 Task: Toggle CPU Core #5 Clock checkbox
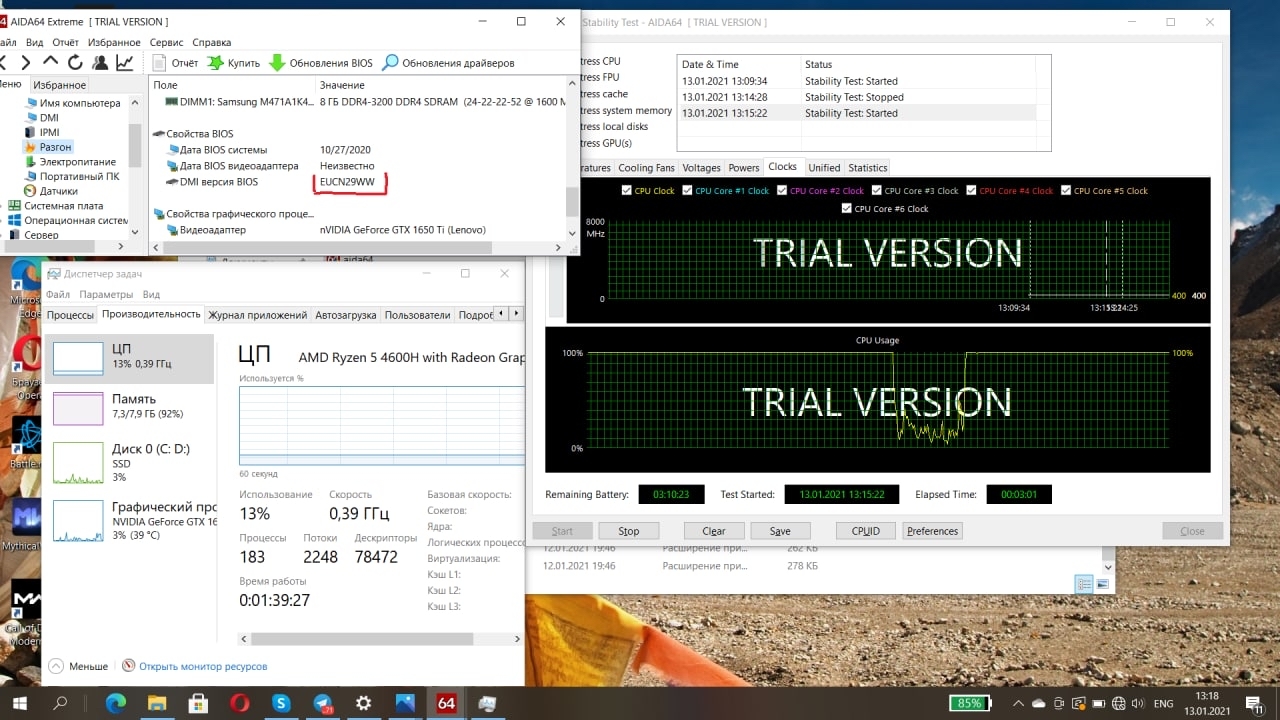coord(1066,190)
